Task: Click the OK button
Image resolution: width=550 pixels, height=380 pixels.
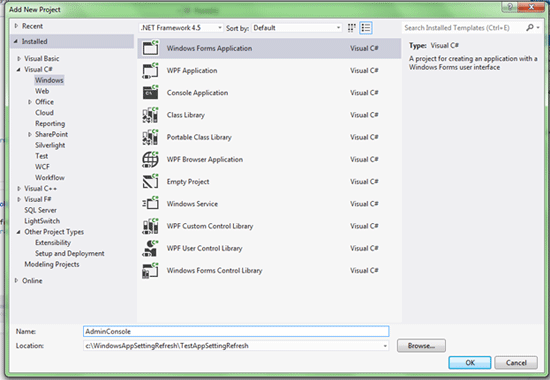Action: pos(470,363)
